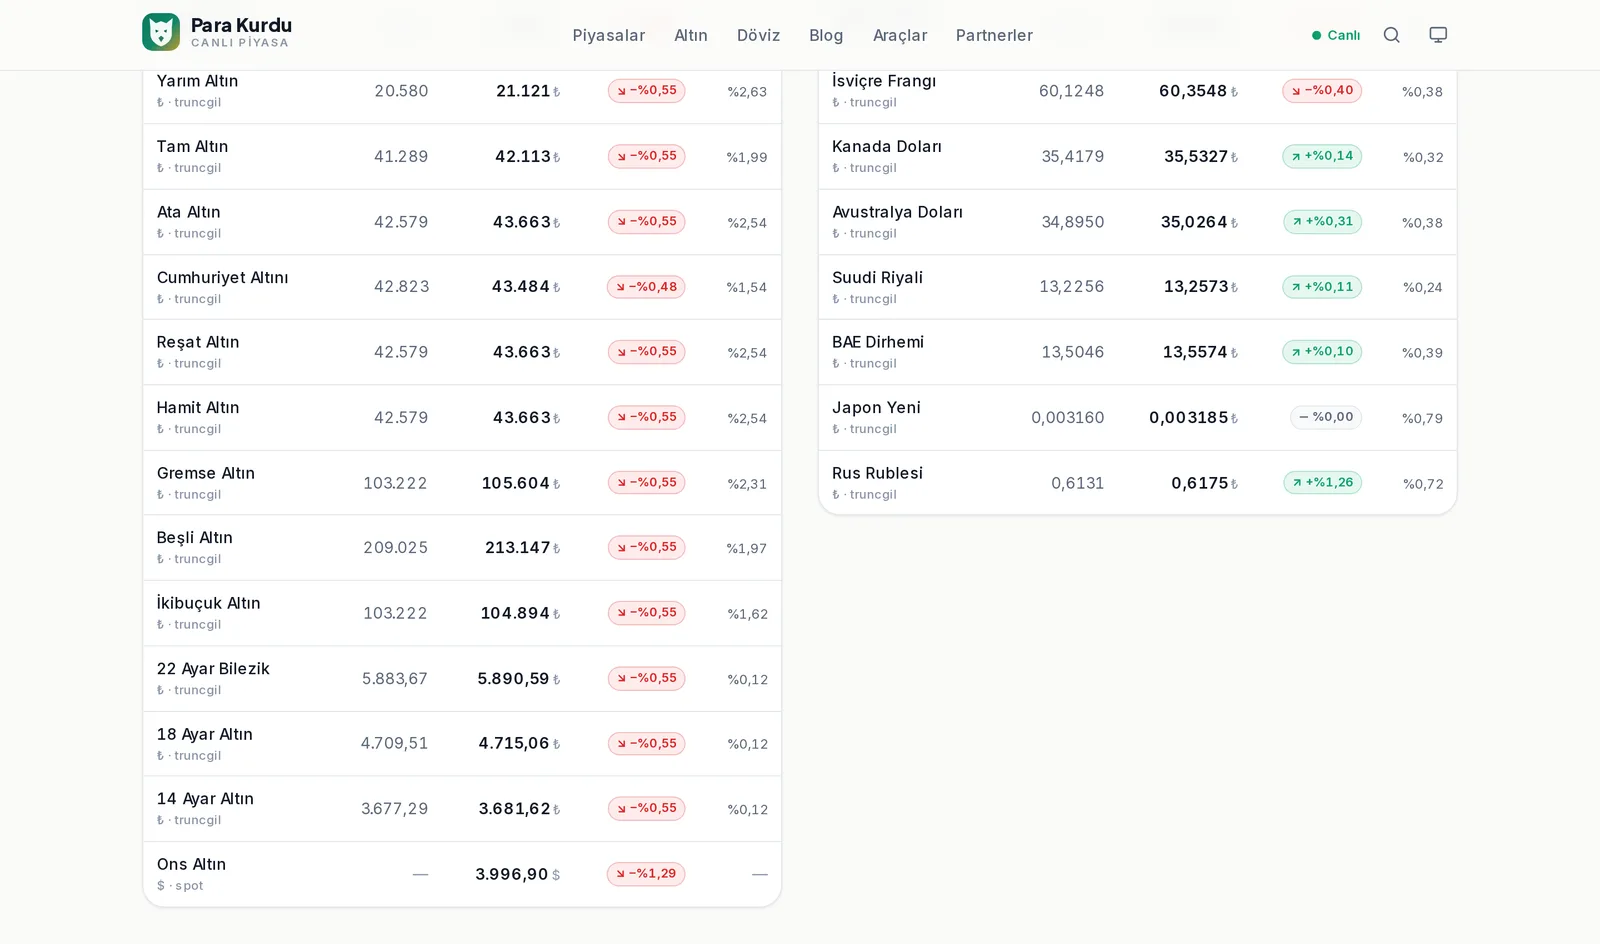Viewport: 1600px width, 944px height.
Task: Click the Kanada Doları +%0,14 badge
Action: 1322,156
